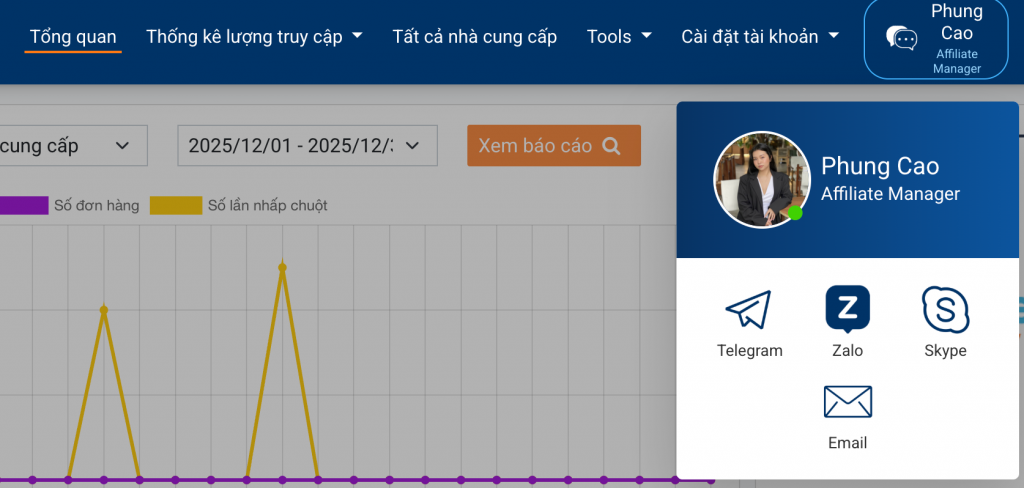Expand the Tools dropdown menu
1024x488 pixels.
(x=619, y=37)
